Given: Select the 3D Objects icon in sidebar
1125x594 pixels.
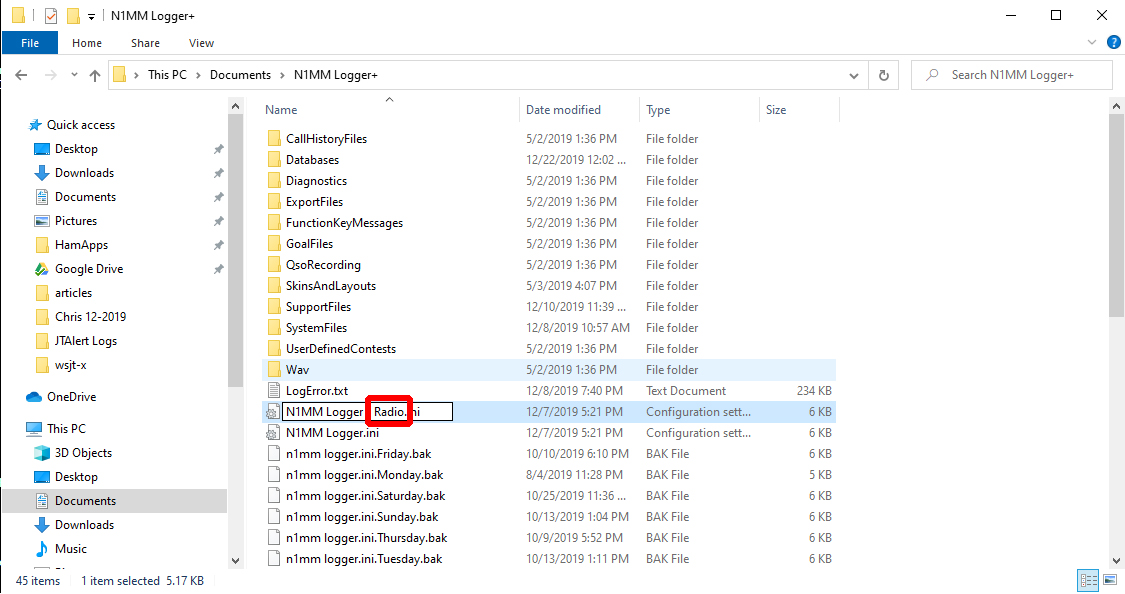Looking at the screenshot, I should pos(42,453).
